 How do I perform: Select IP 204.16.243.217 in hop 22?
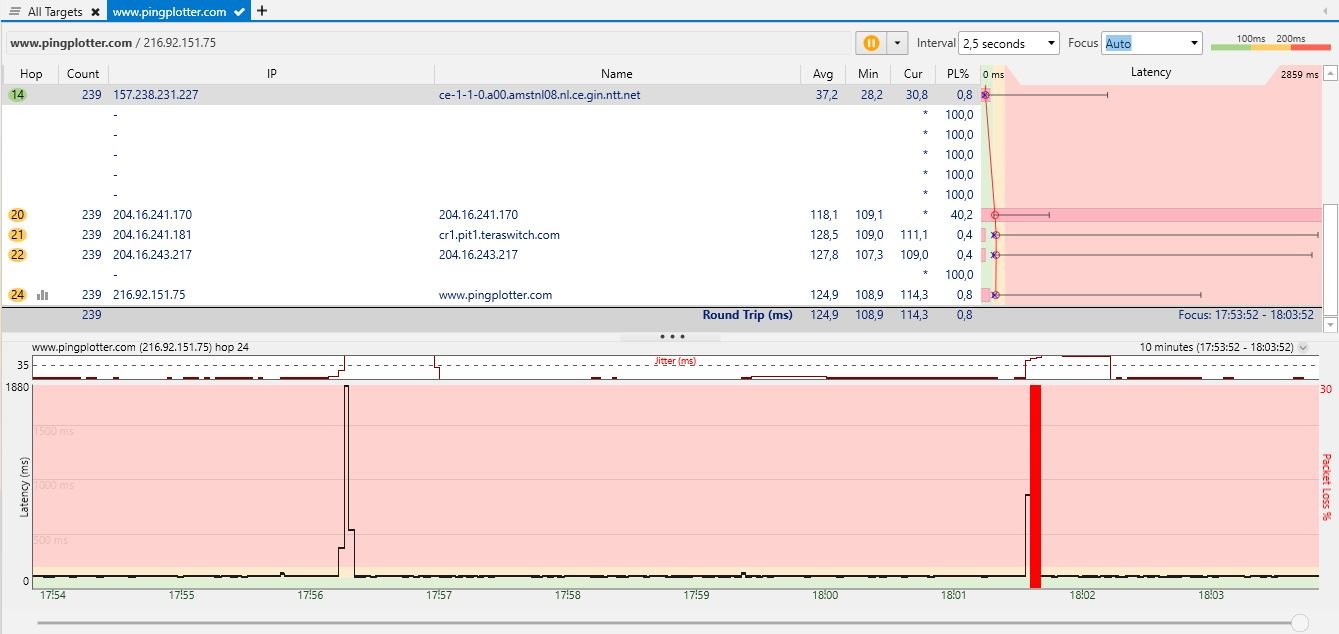point(152,255)
